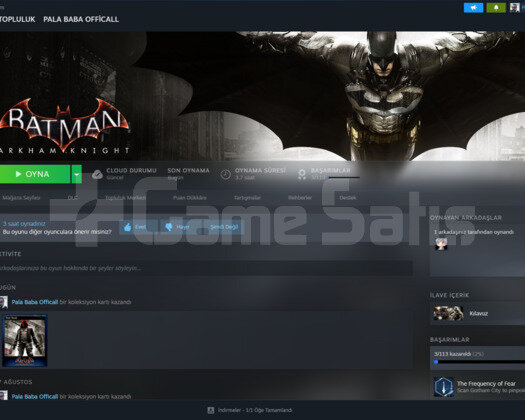Open the Mağaza Sayfası tab
525x420 pixels.
(x=21, y=198)
